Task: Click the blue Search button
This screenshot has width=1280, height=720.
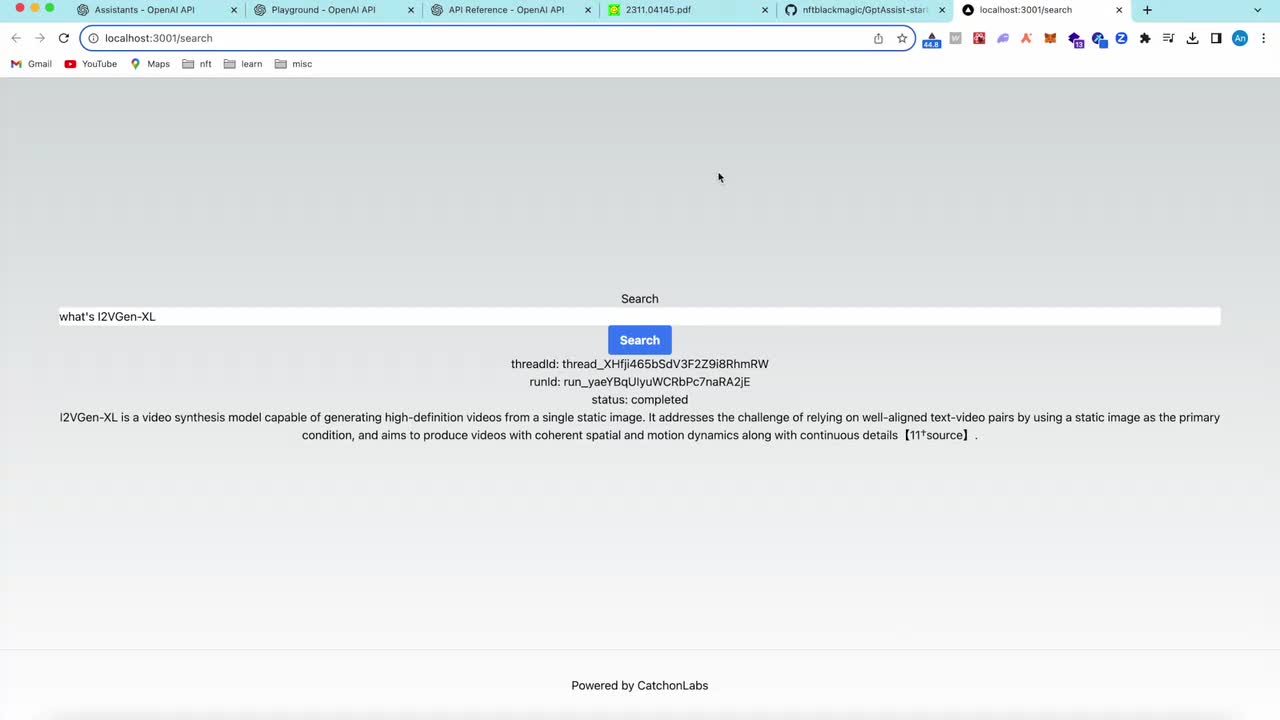Action: [x=639, y=340]
